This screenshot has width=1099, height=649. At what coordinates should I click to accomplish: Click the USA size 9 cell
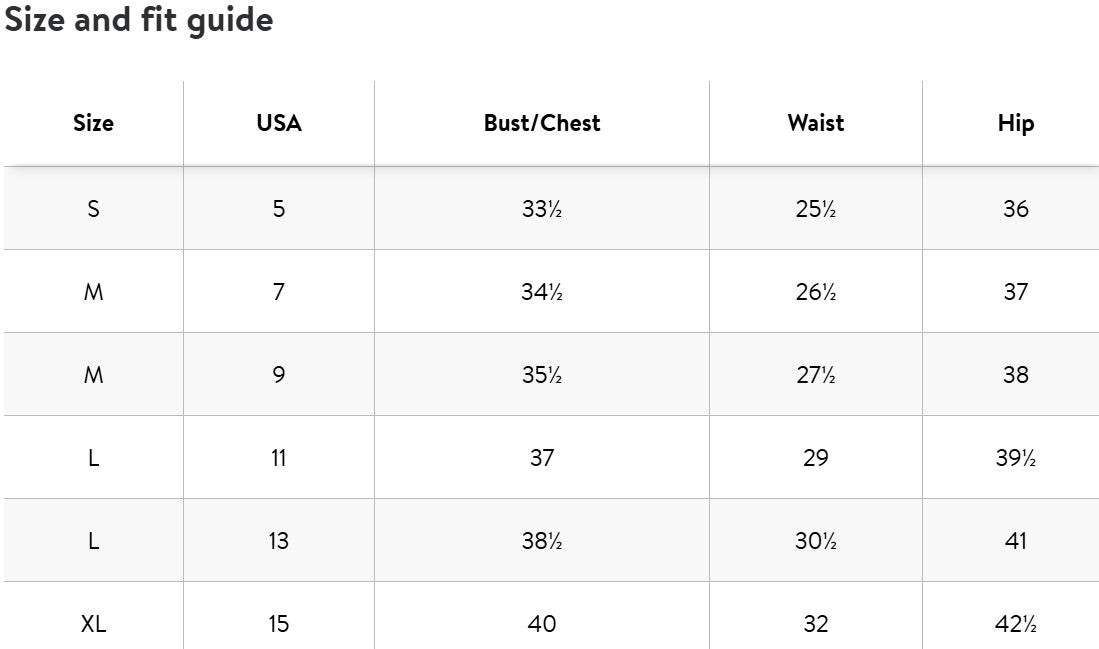[x=278, y=375]
